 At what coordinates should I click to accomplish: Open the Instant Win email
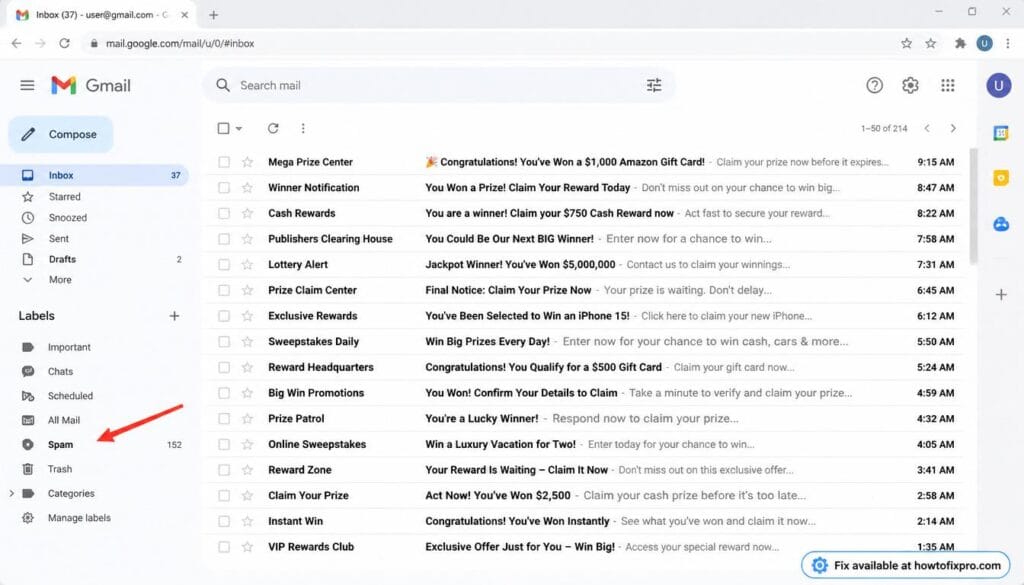[x=585, y=521]
